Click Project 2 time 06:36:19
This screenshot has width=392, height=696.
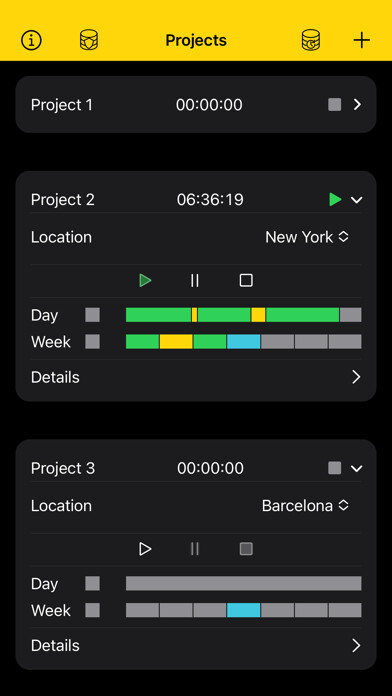point(210,200)
